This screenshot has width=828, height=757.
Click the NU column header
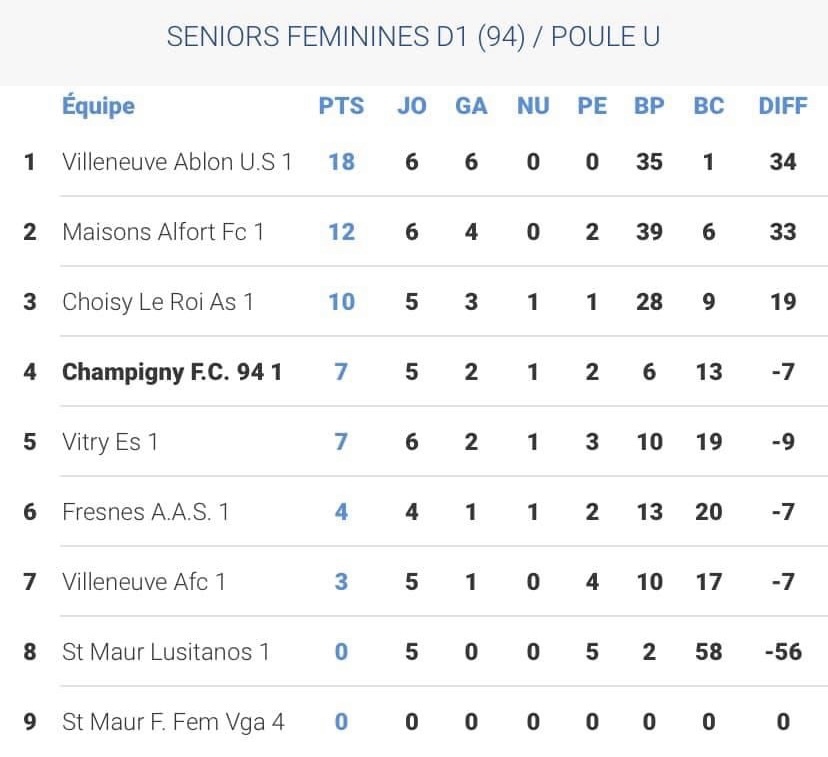(533, 105)
